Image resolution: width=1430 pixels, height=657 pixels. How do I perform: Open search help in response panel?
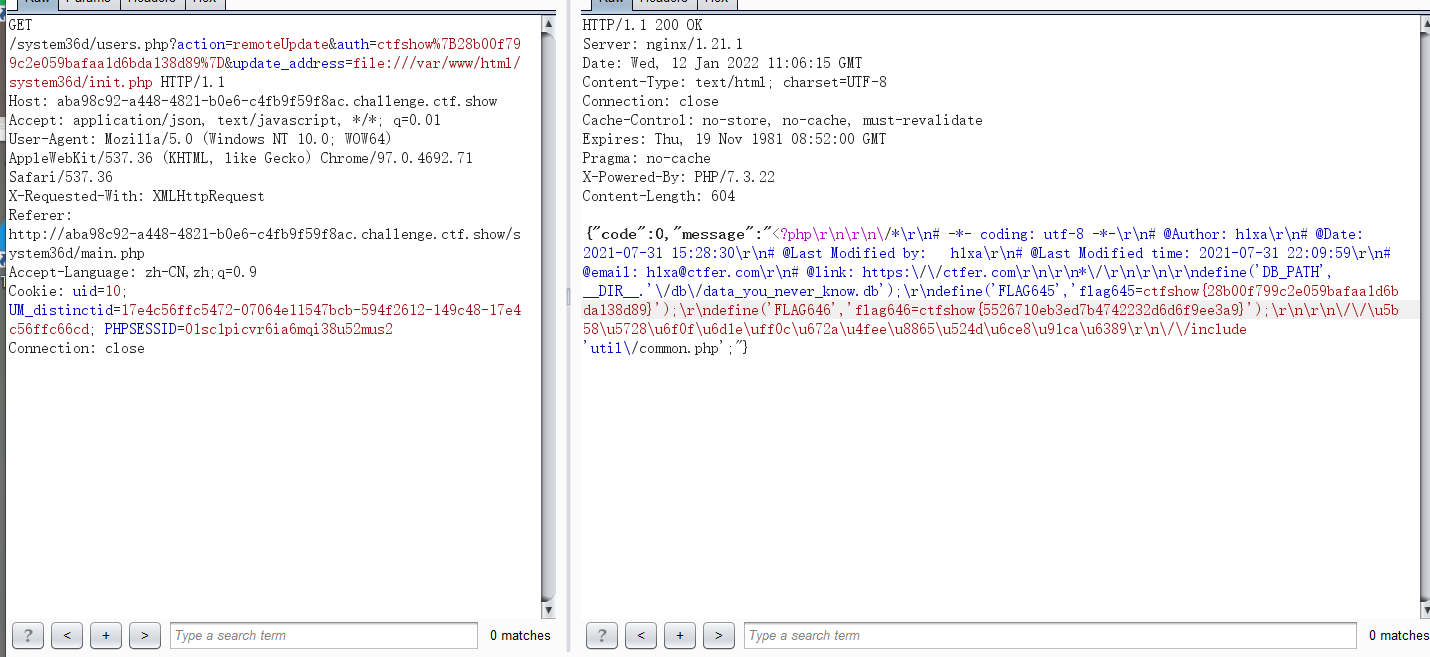pos(602,635)
